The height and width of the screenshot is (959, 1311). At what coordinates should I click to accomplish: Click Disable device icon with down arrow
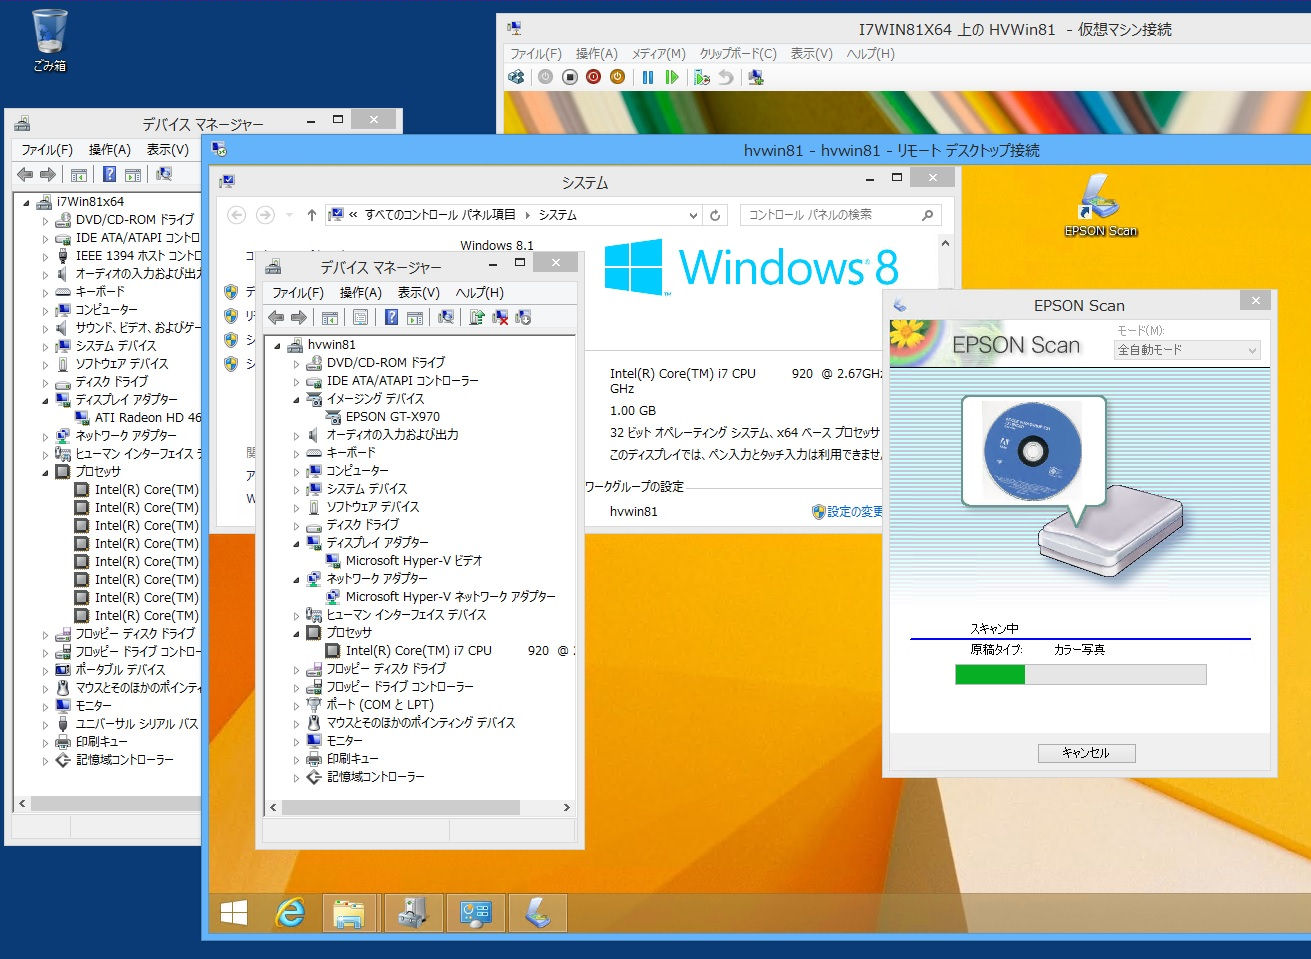pos(523,317)
